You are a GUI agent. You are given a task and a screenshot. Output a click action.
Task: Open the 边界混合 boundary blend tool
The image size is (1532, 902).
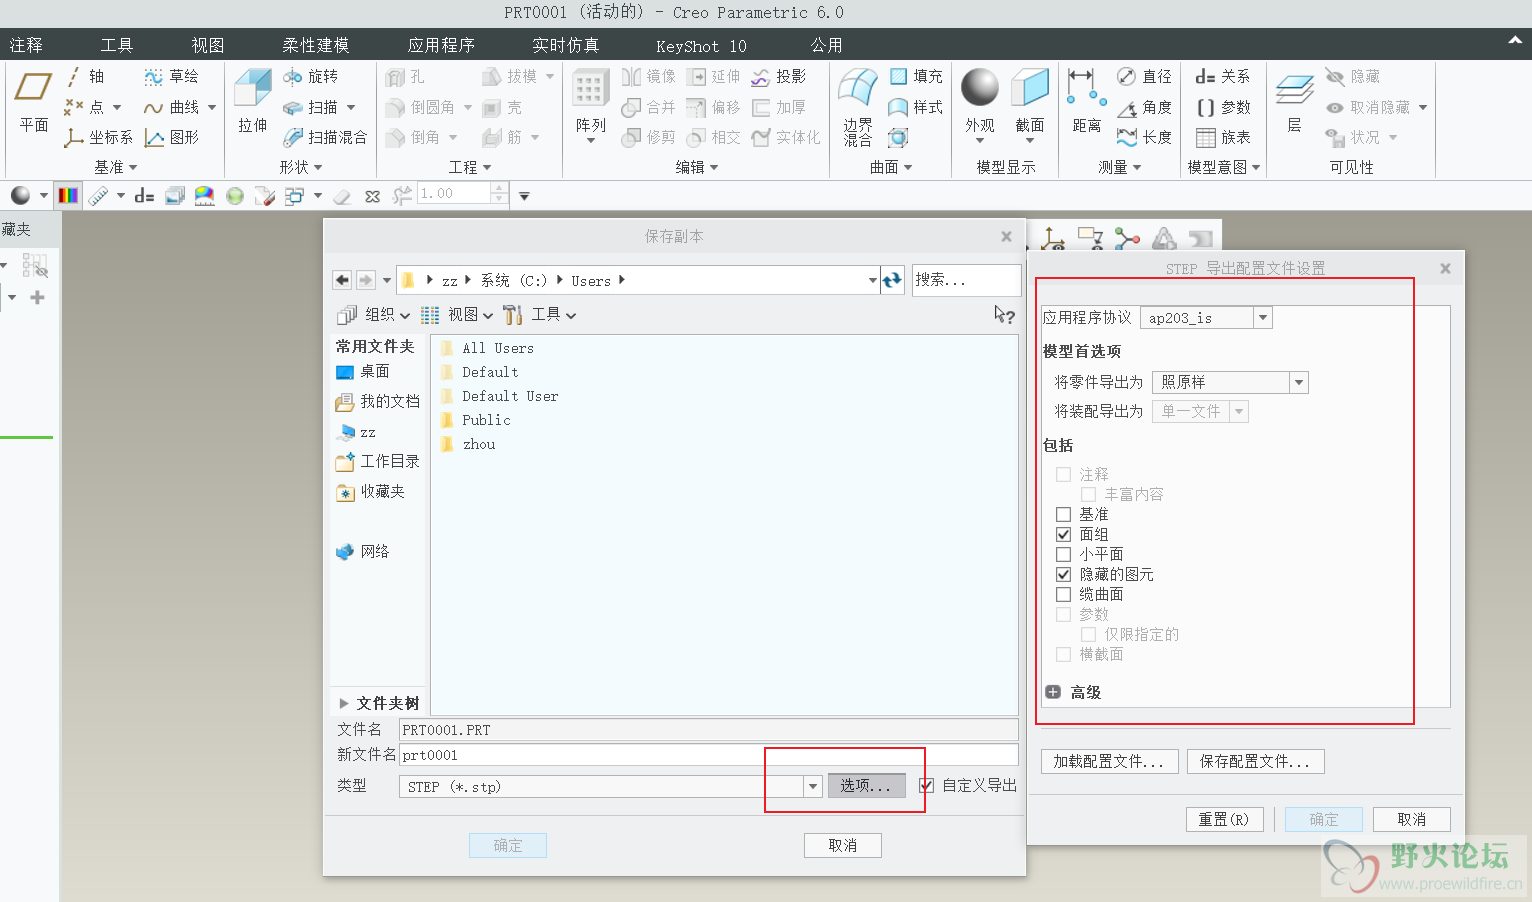coord(858,108)
